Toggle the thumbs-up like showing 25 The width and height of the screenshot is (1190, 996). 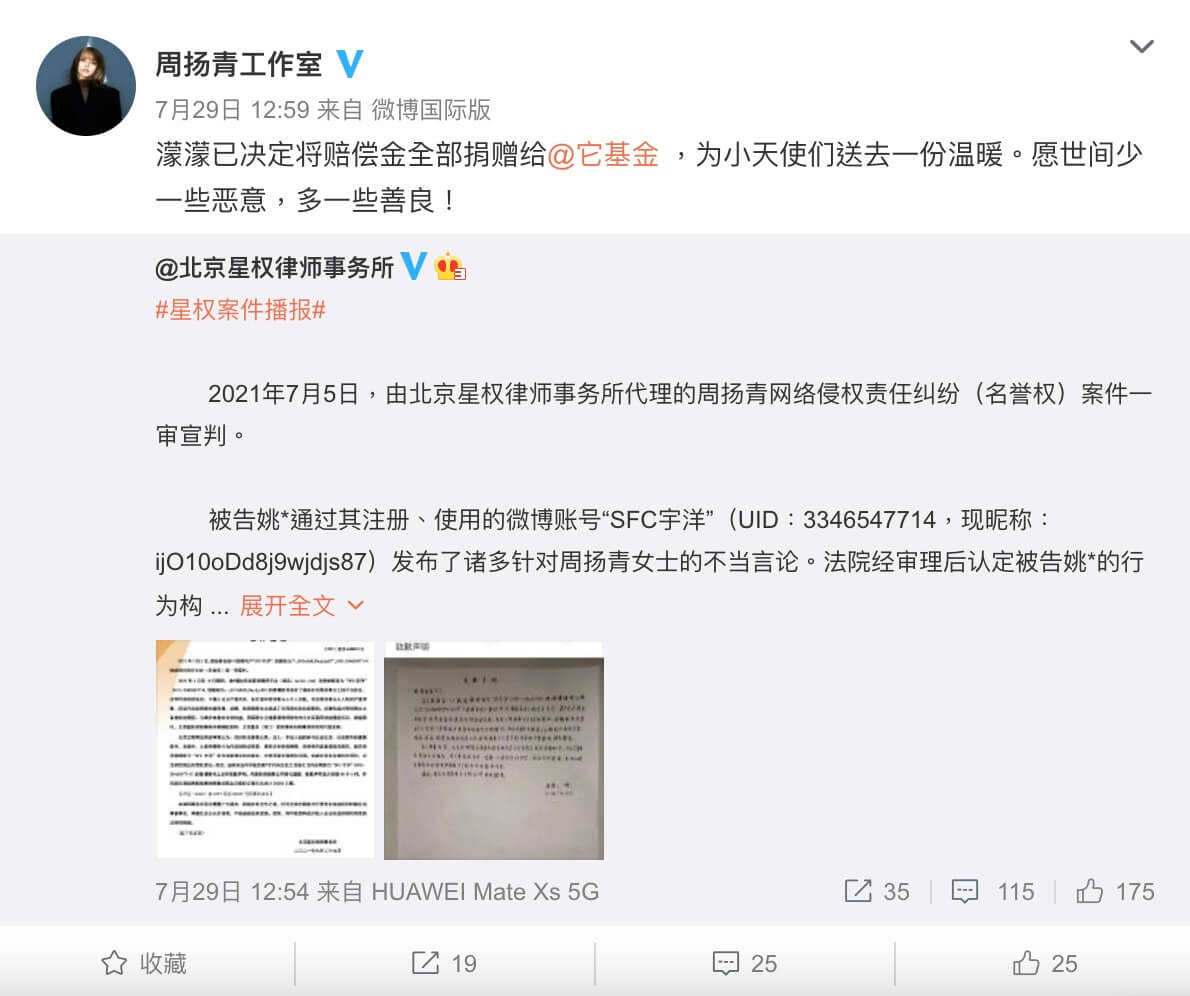pos(1044,963)
